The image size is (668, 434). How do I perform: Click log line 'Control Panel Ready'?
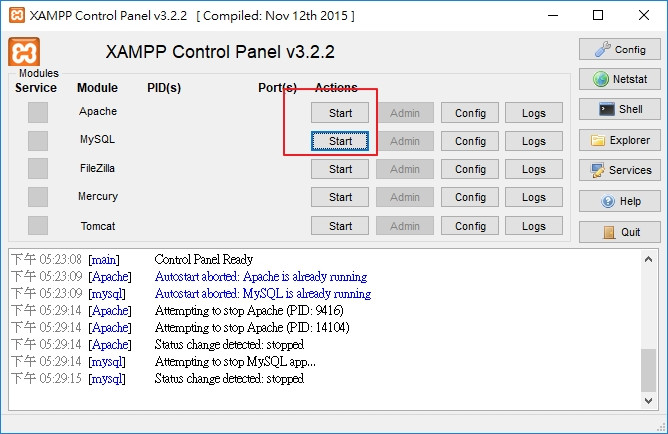(204, 259)
